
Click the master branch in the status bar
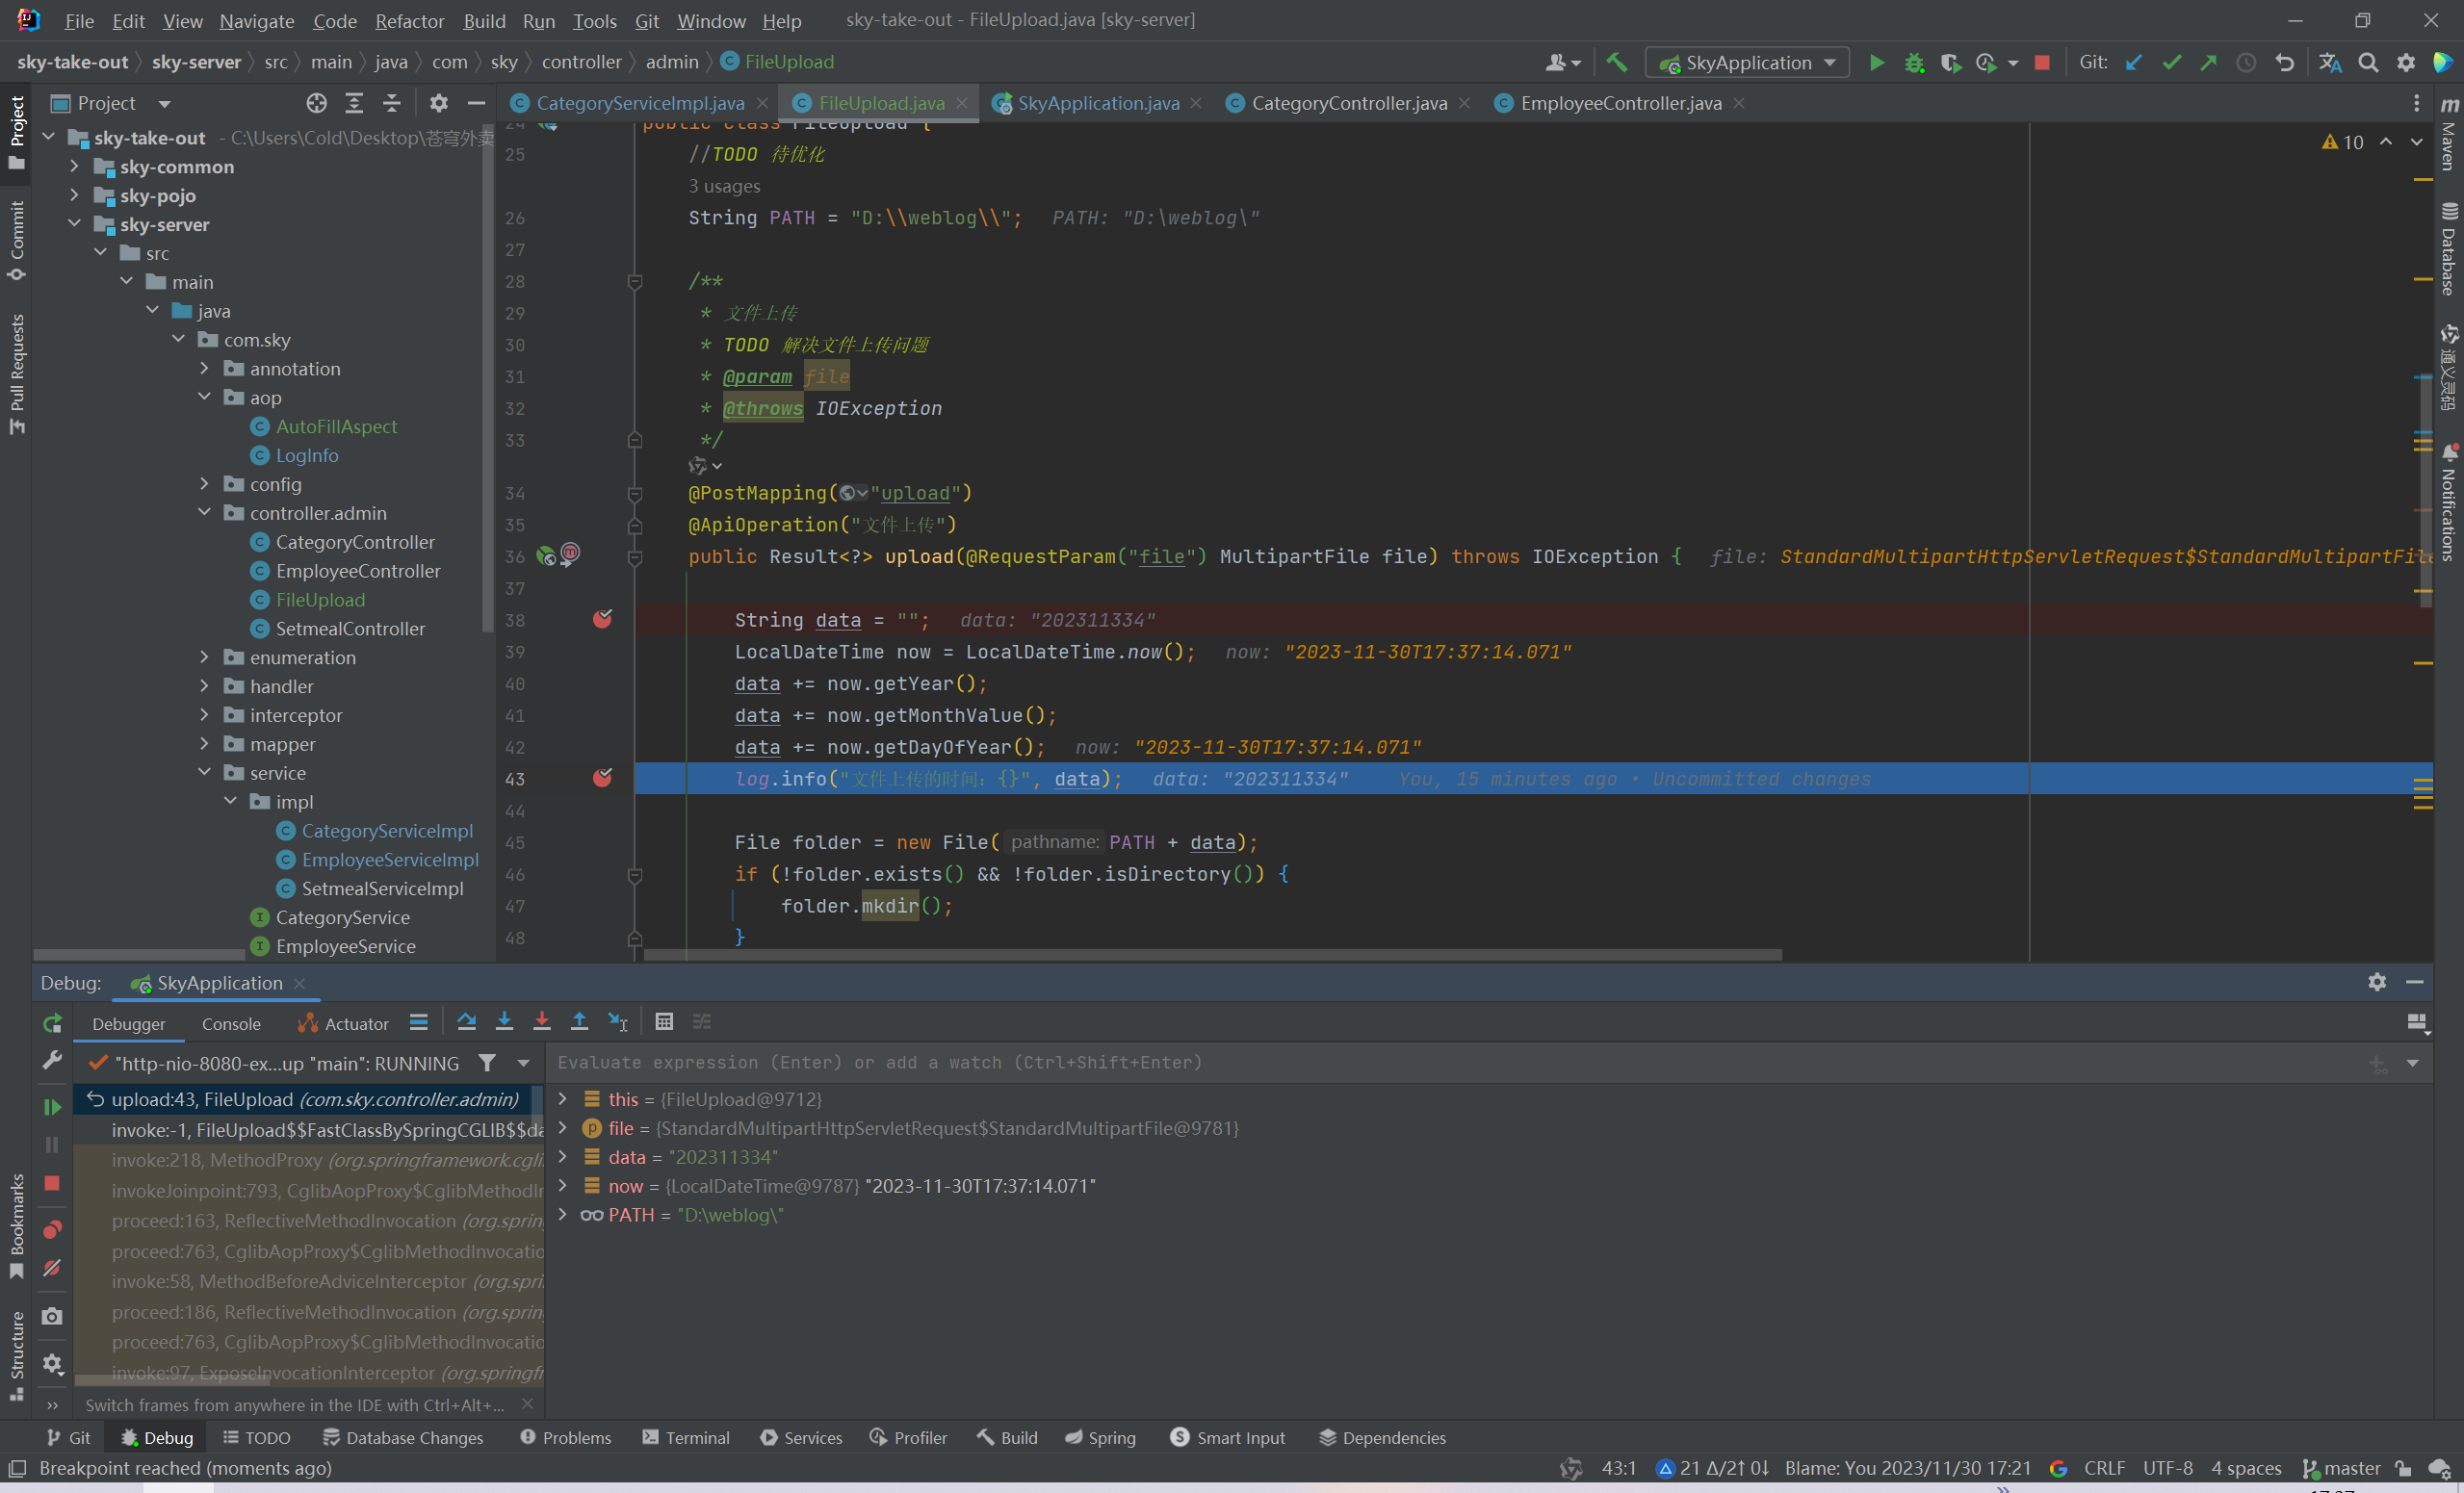(x=2341, y=1467)
